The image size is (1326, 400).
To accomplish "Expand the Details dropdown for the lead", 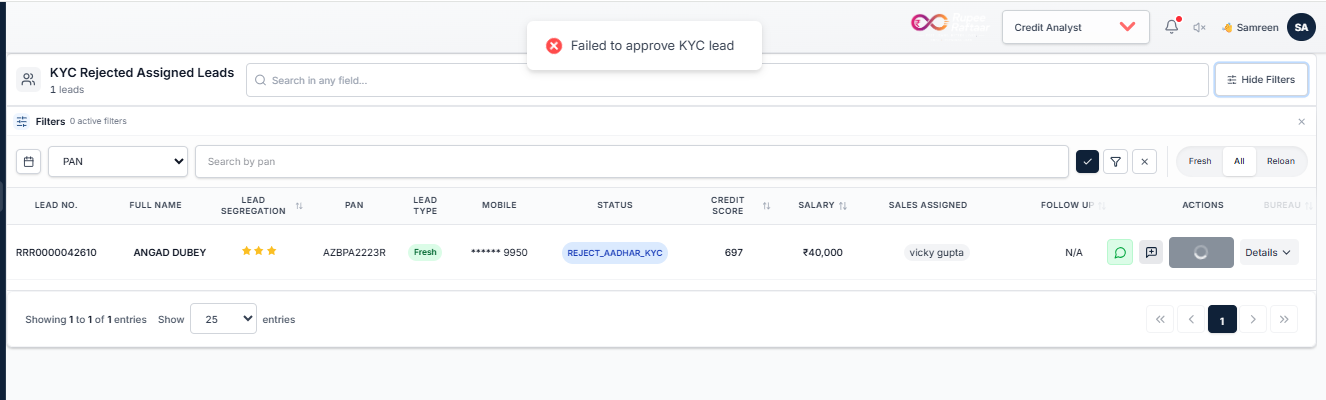I will (x=1269, y=252).
